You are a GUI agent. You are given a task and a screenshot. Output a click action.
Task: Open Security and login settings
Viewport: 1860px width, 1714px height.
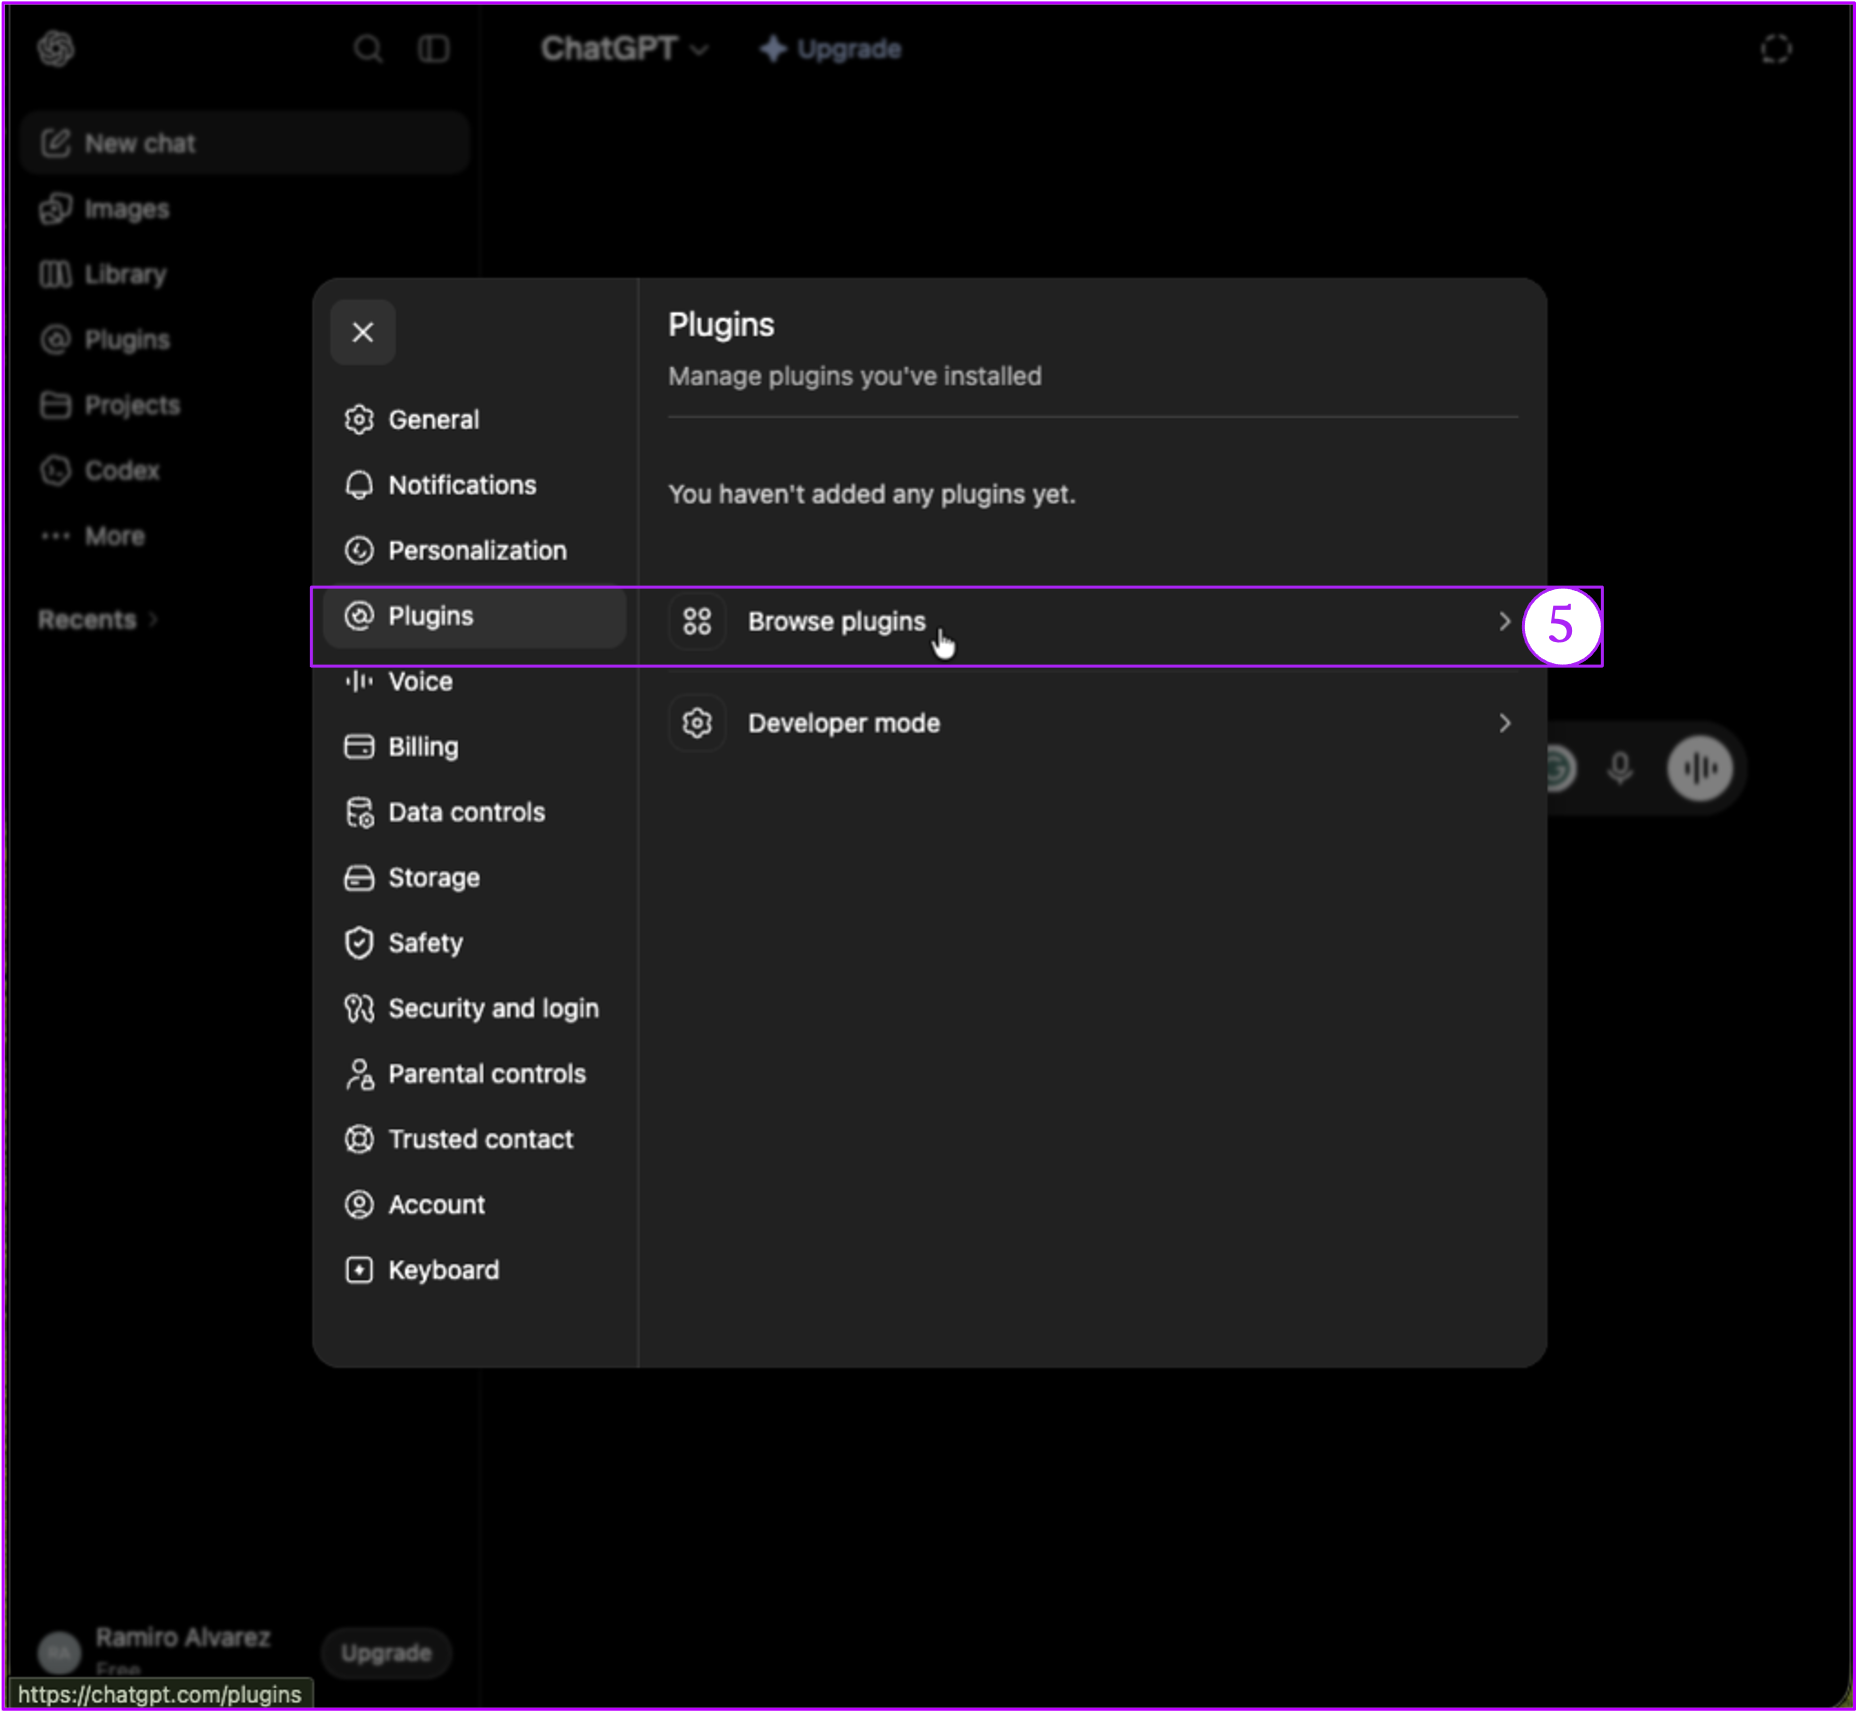[x=476, y=1009]
